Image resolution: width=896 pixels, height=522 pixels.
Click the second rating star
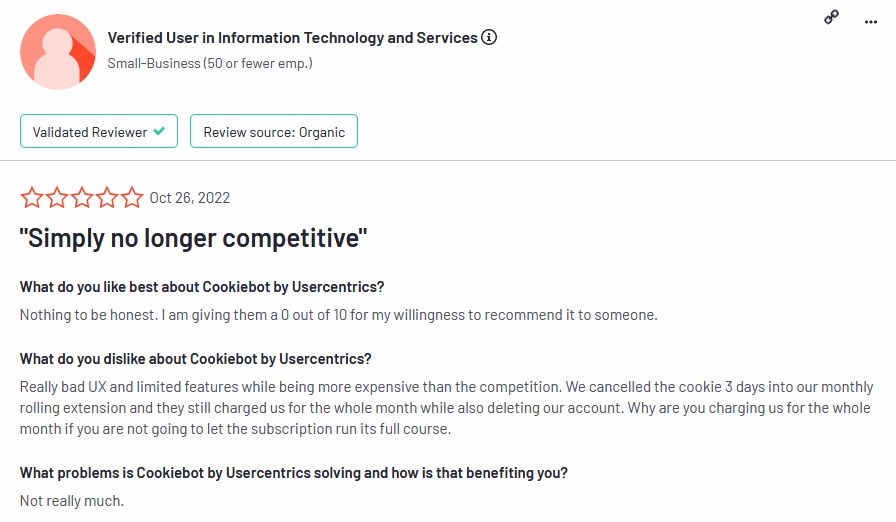click(x=57, y=198)
